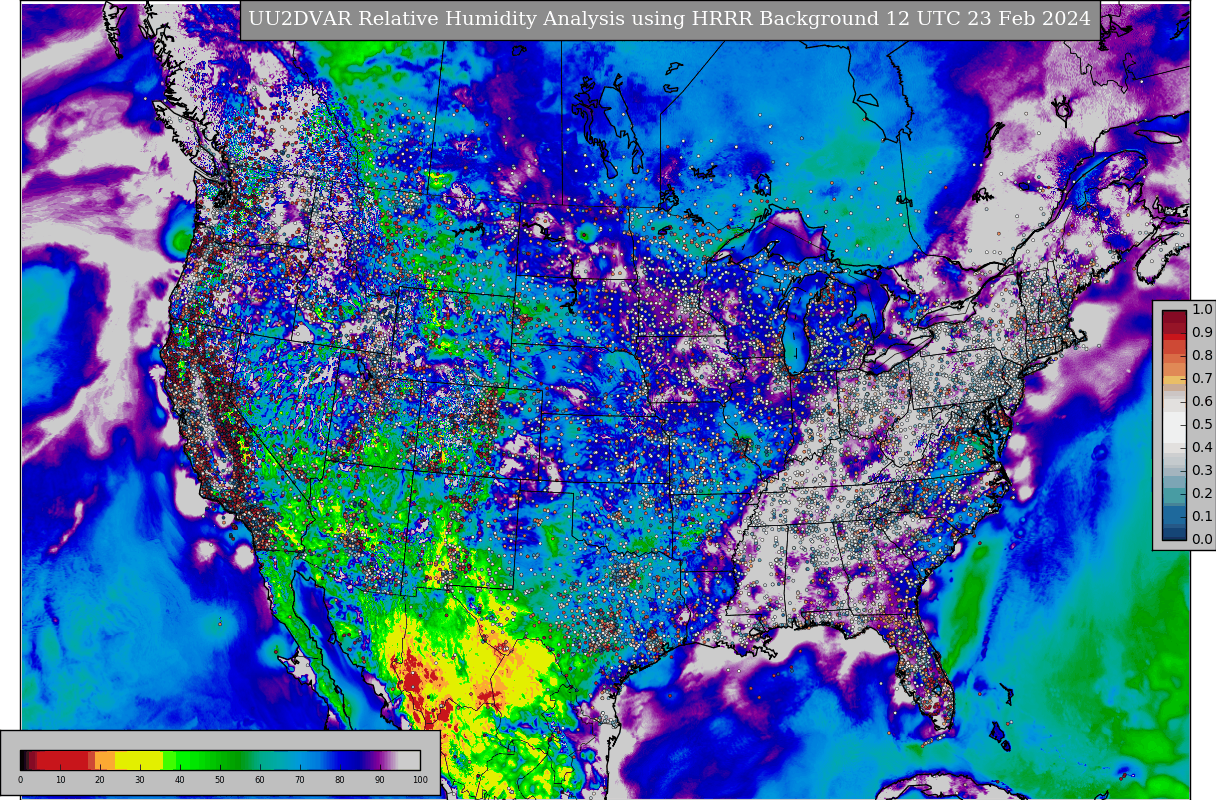Pick the dark red top swatch of right legend

click(x=1174, y=317)
